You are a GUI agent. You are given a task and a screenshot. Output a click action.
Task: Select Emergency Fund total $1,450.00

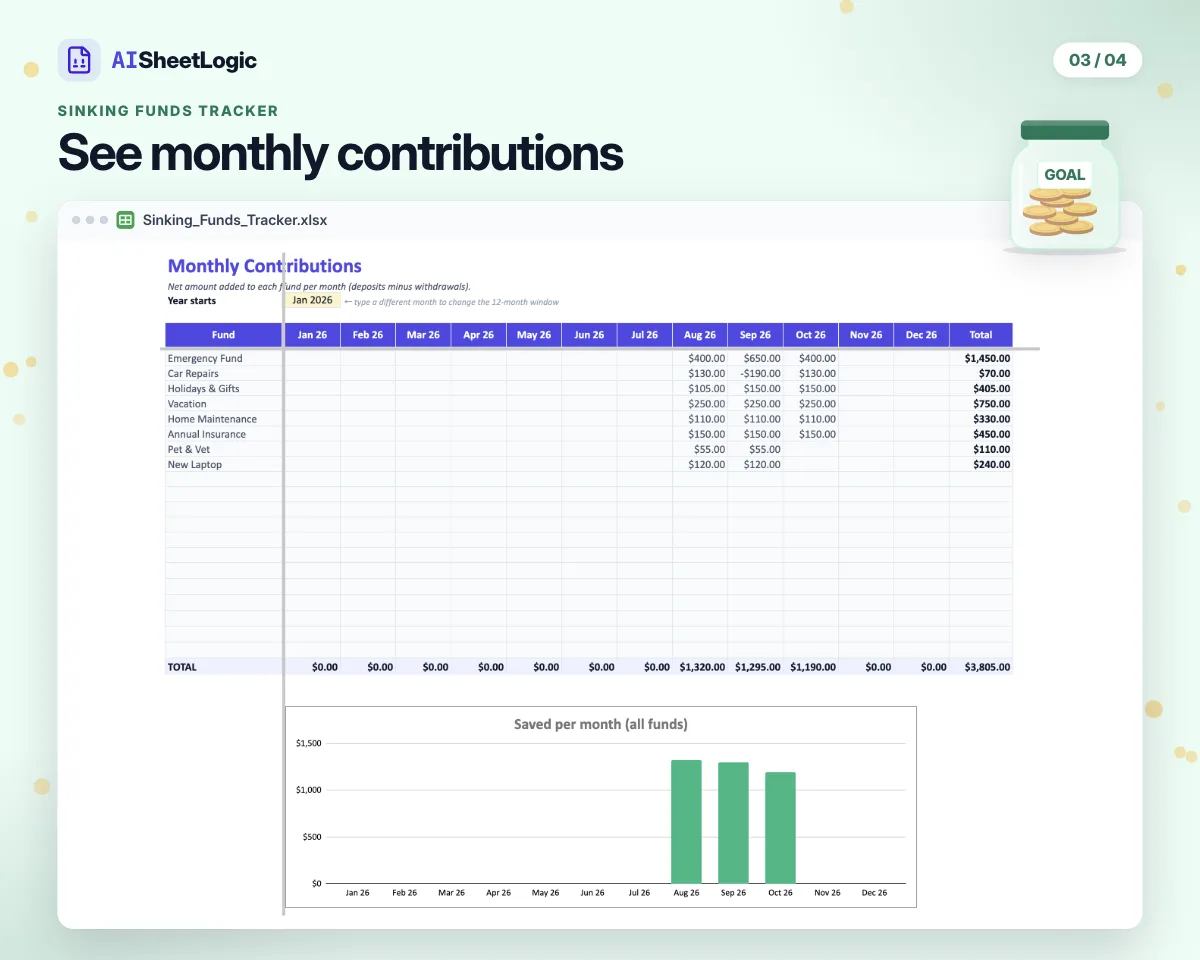click(x=981, y=358)
